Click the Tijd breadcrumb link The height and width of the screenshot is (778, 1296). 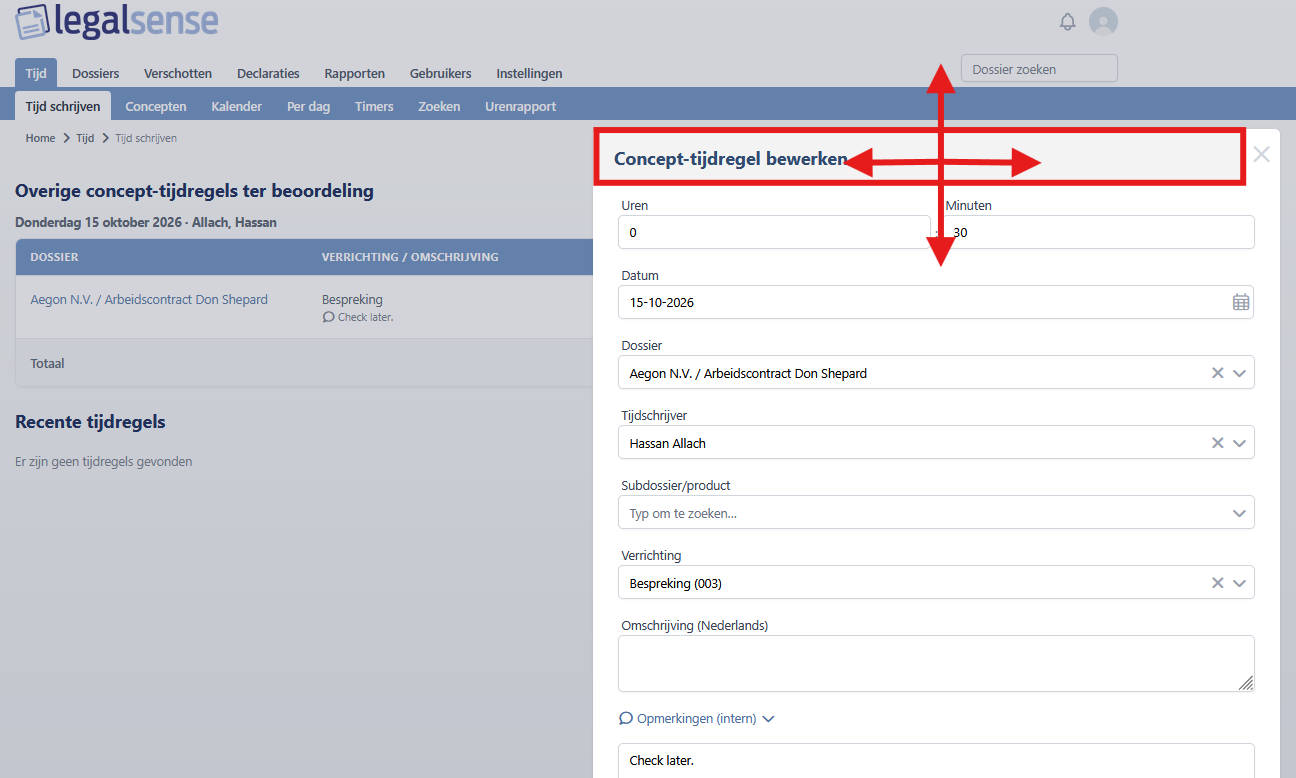click(85, 138)
